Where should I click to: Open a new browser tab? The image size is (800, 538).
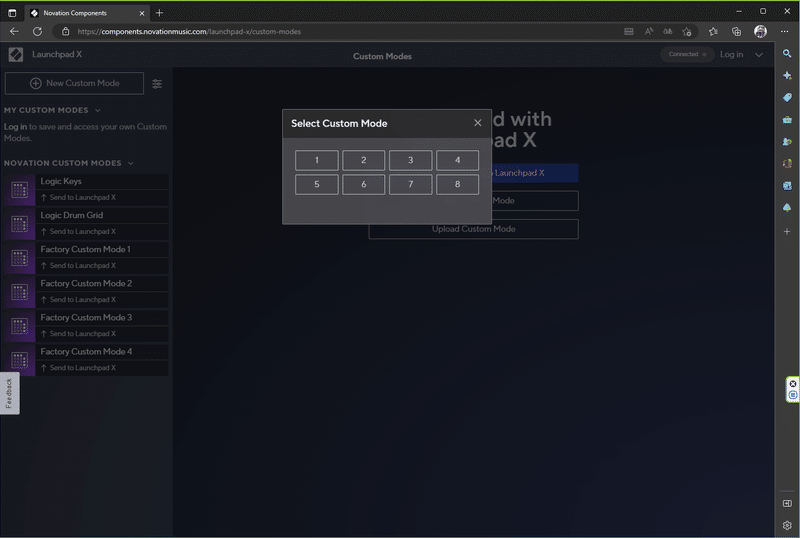click(159, 13)
